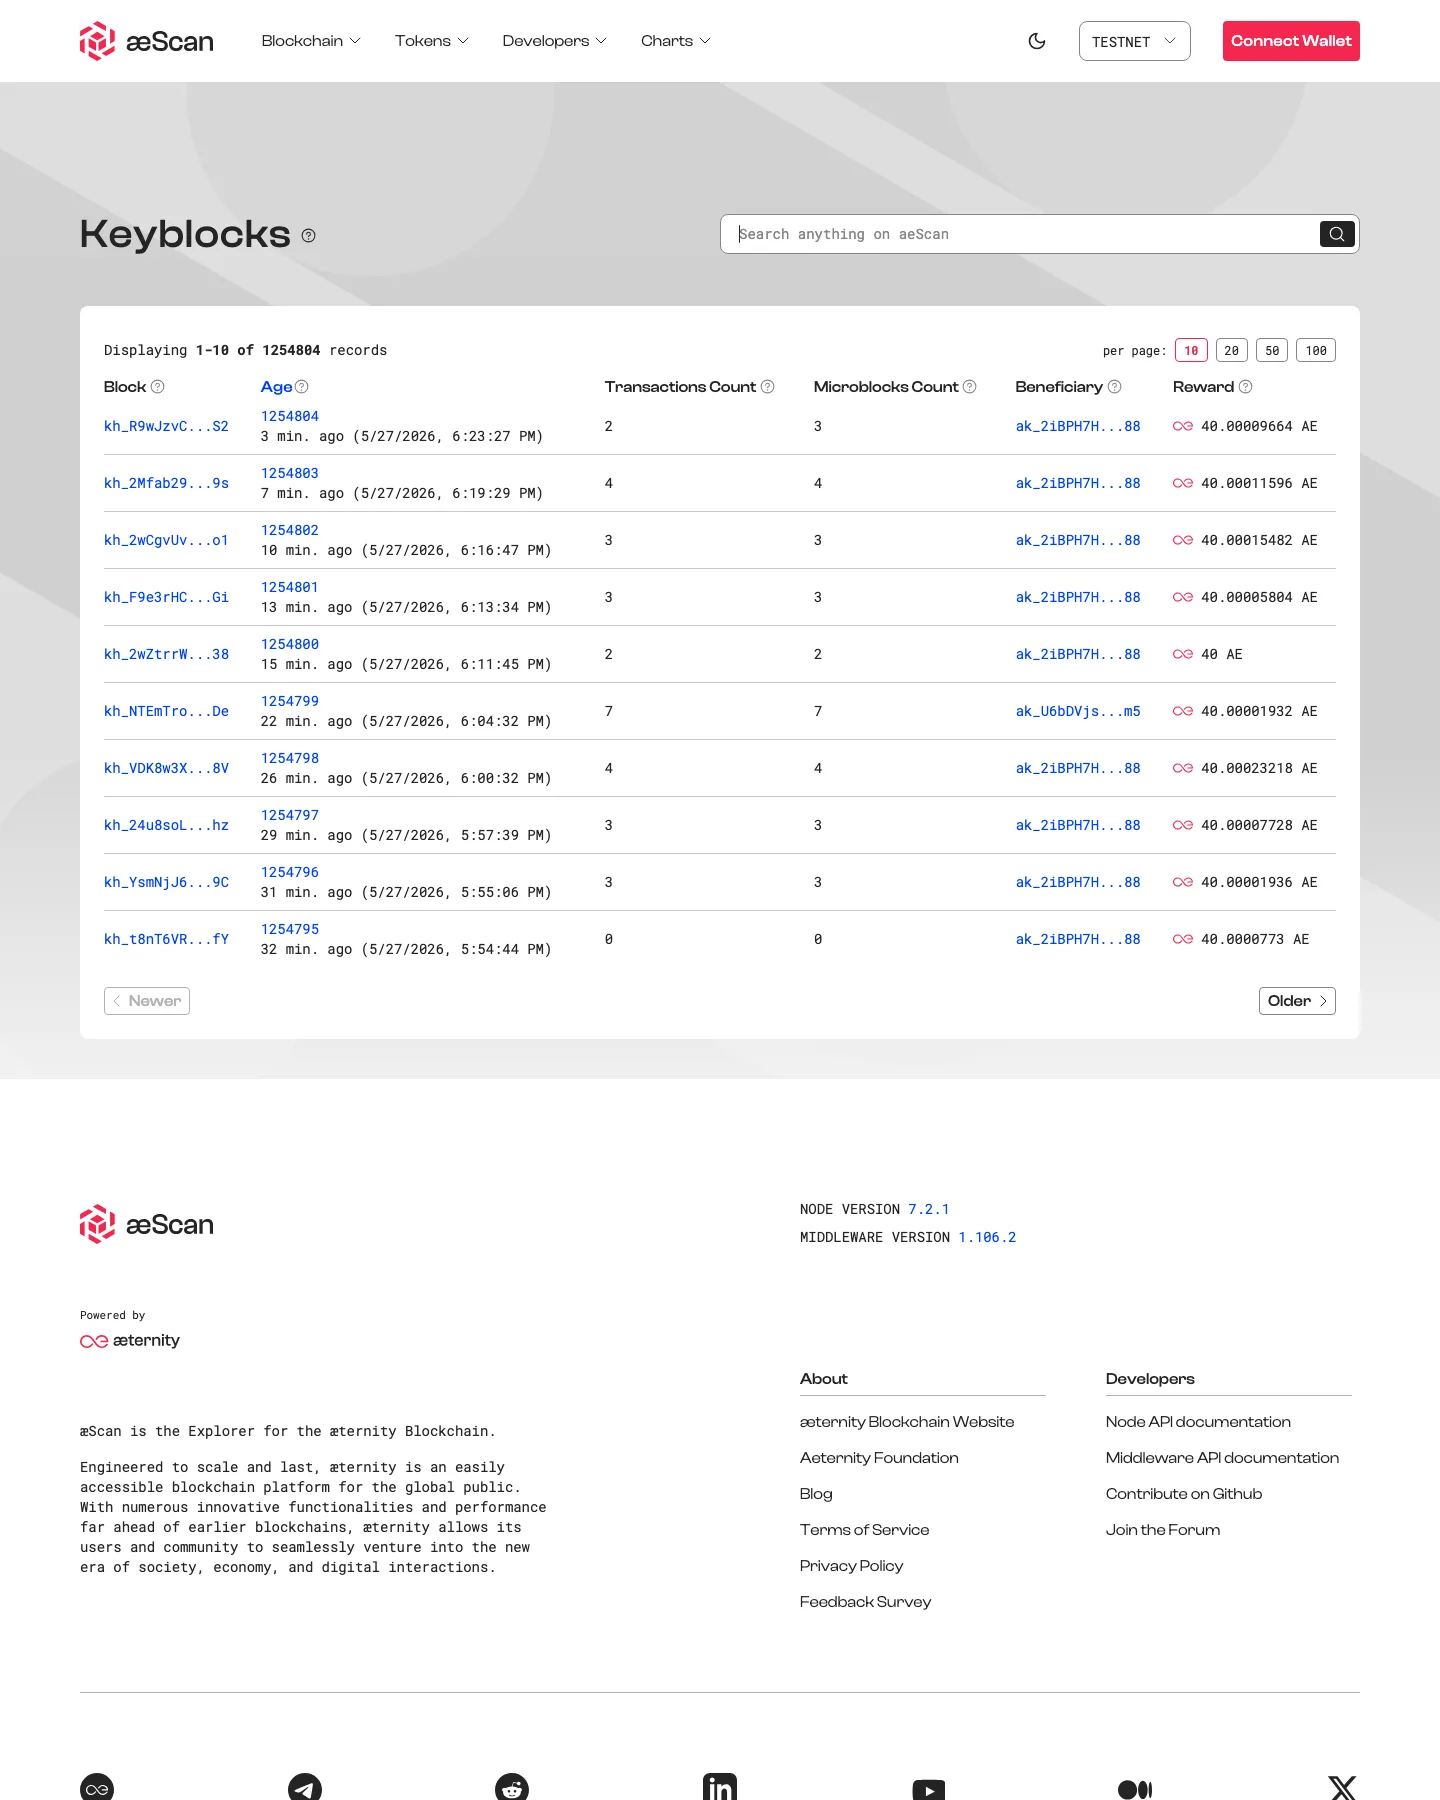
Task: Click AE icon beside 40 AE reward
Action: [x=1183, y=654]
